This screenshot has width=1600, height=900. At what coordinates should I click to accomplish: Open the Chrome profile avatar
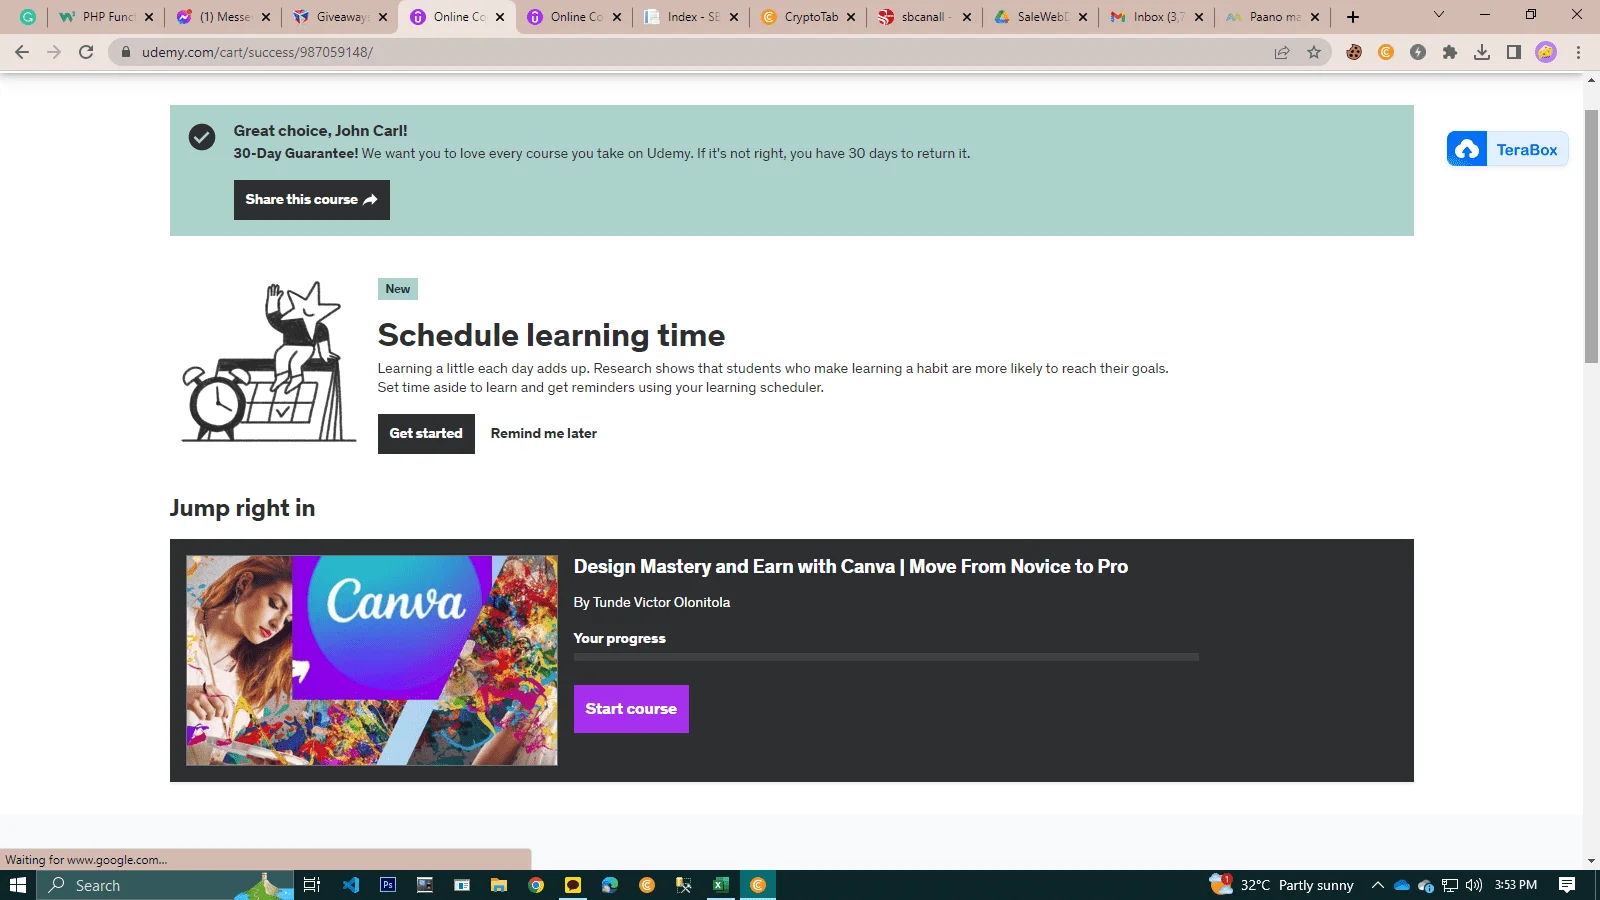(1546, 52)
